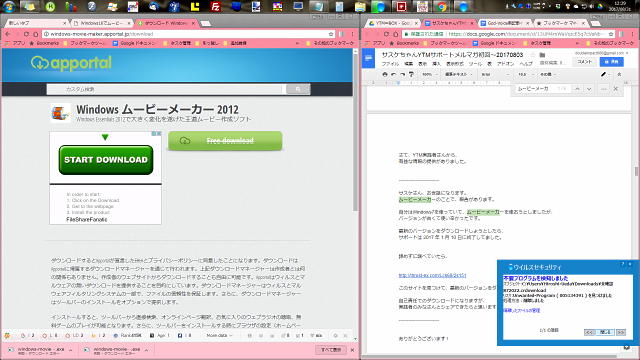The width and height of the screenshot is (640, 360).
Task: Open the File menu in Google Docs
Action: click(x=390, y=64)
